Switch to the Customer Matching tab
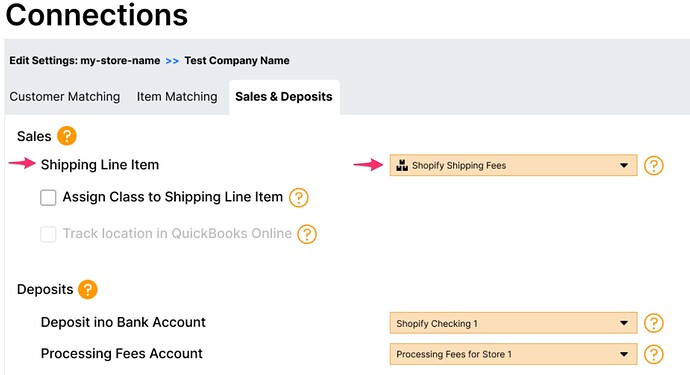The width and height of the screenshot is (690, 375). [x=65, y=97]
